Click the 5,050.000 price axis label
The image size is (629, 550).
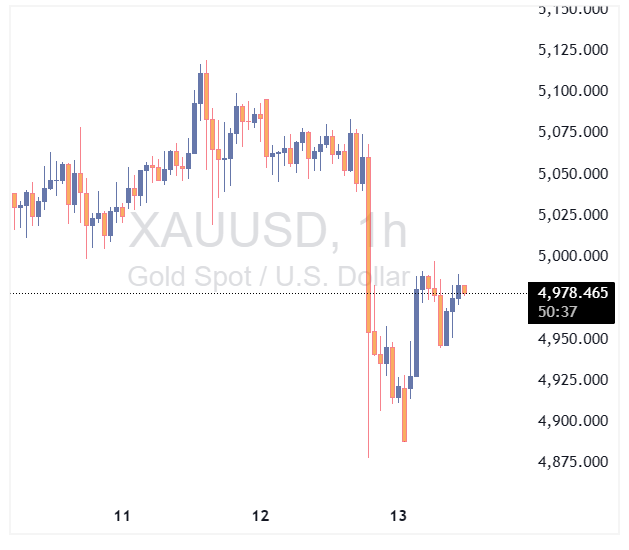pyautogui.click(x=573, y=173)
